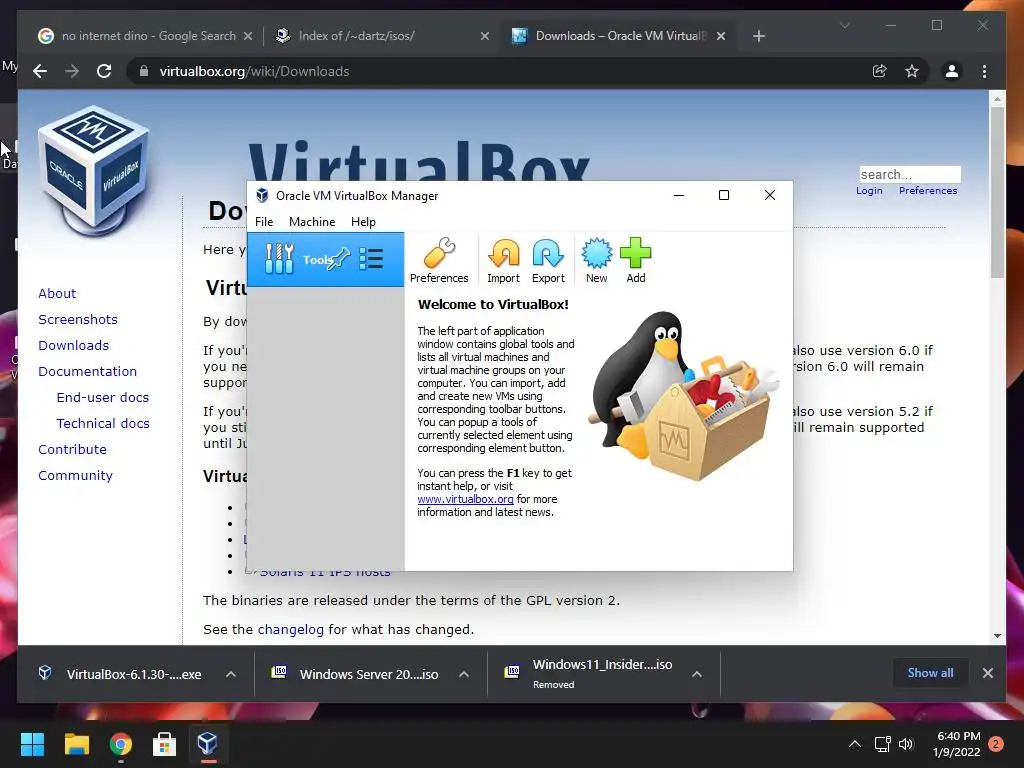The height and width of the screenshot is (768, 1024).
Task: Click the Login link on the website
Action: point(869,191)
